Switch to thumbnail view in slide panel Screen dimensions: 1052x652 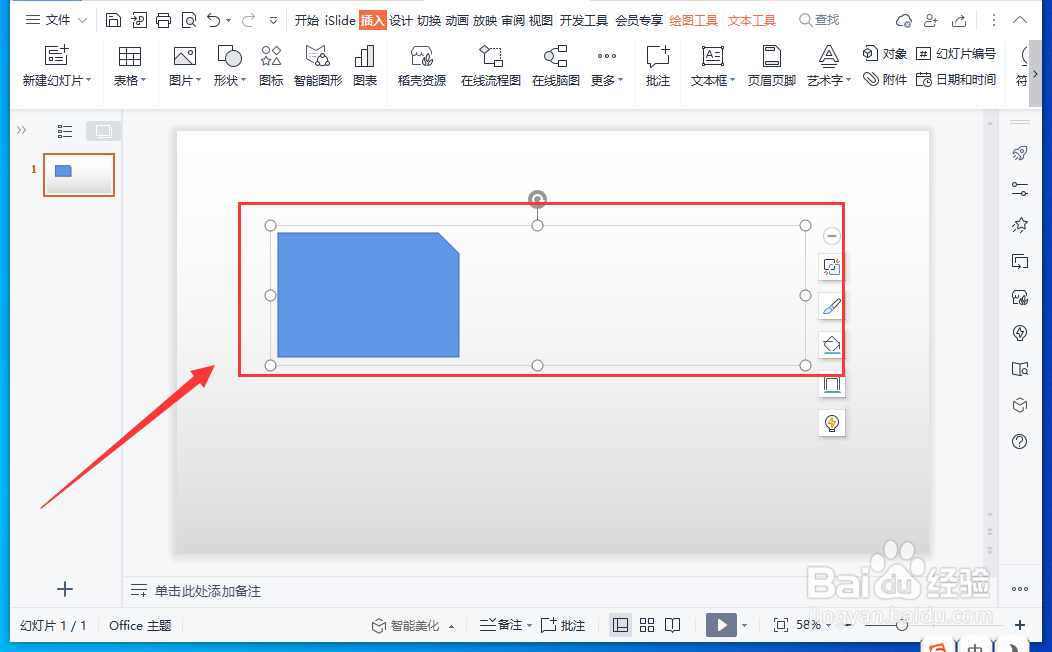click(x=103, y=131)
